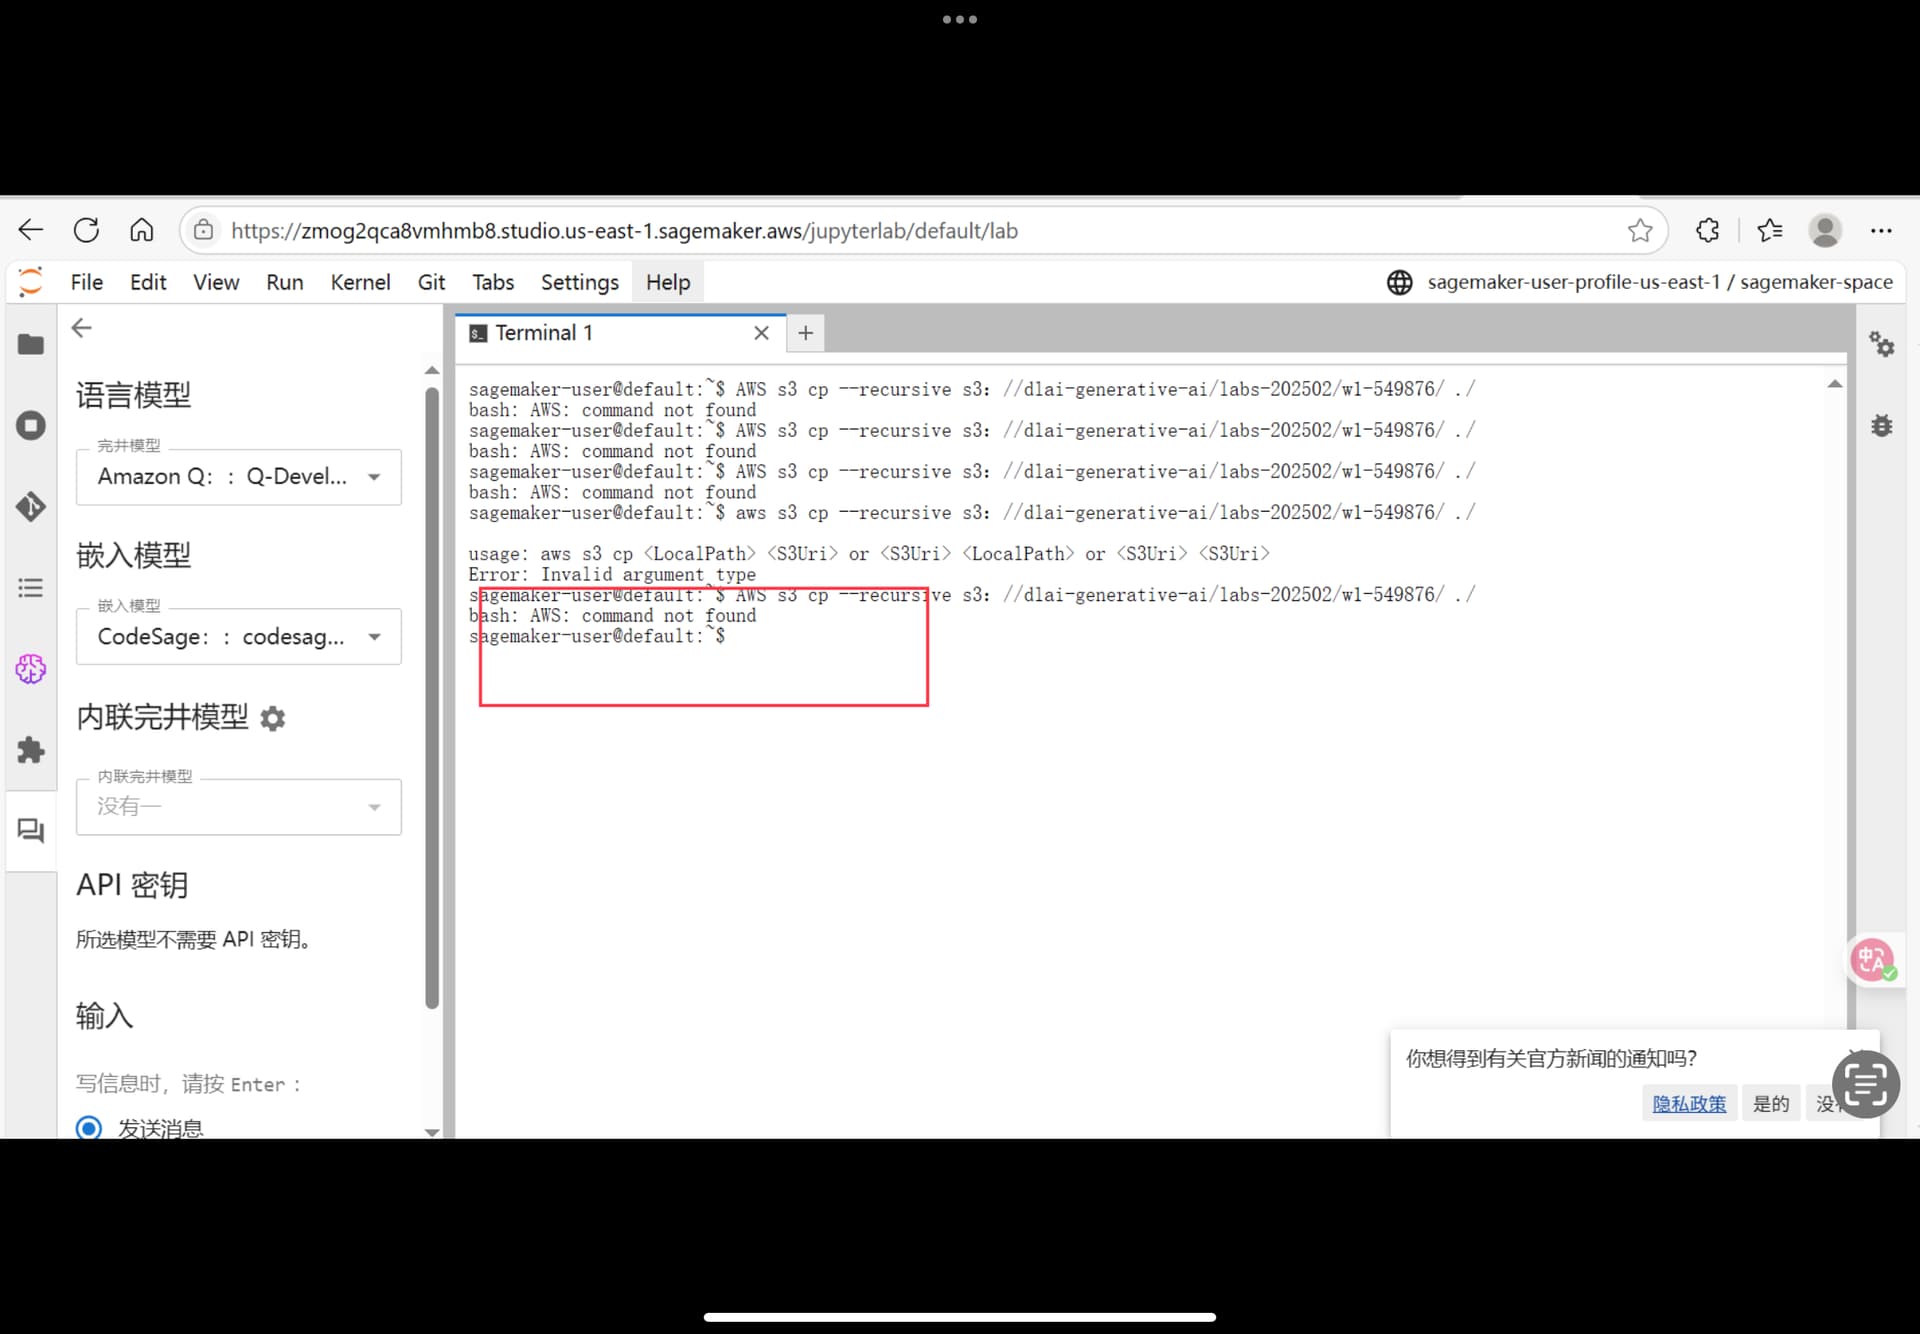Open the extension manager puzzle icon
Image resolution: width=1920 pixels, height=1334 pixels.
(31, 750)
